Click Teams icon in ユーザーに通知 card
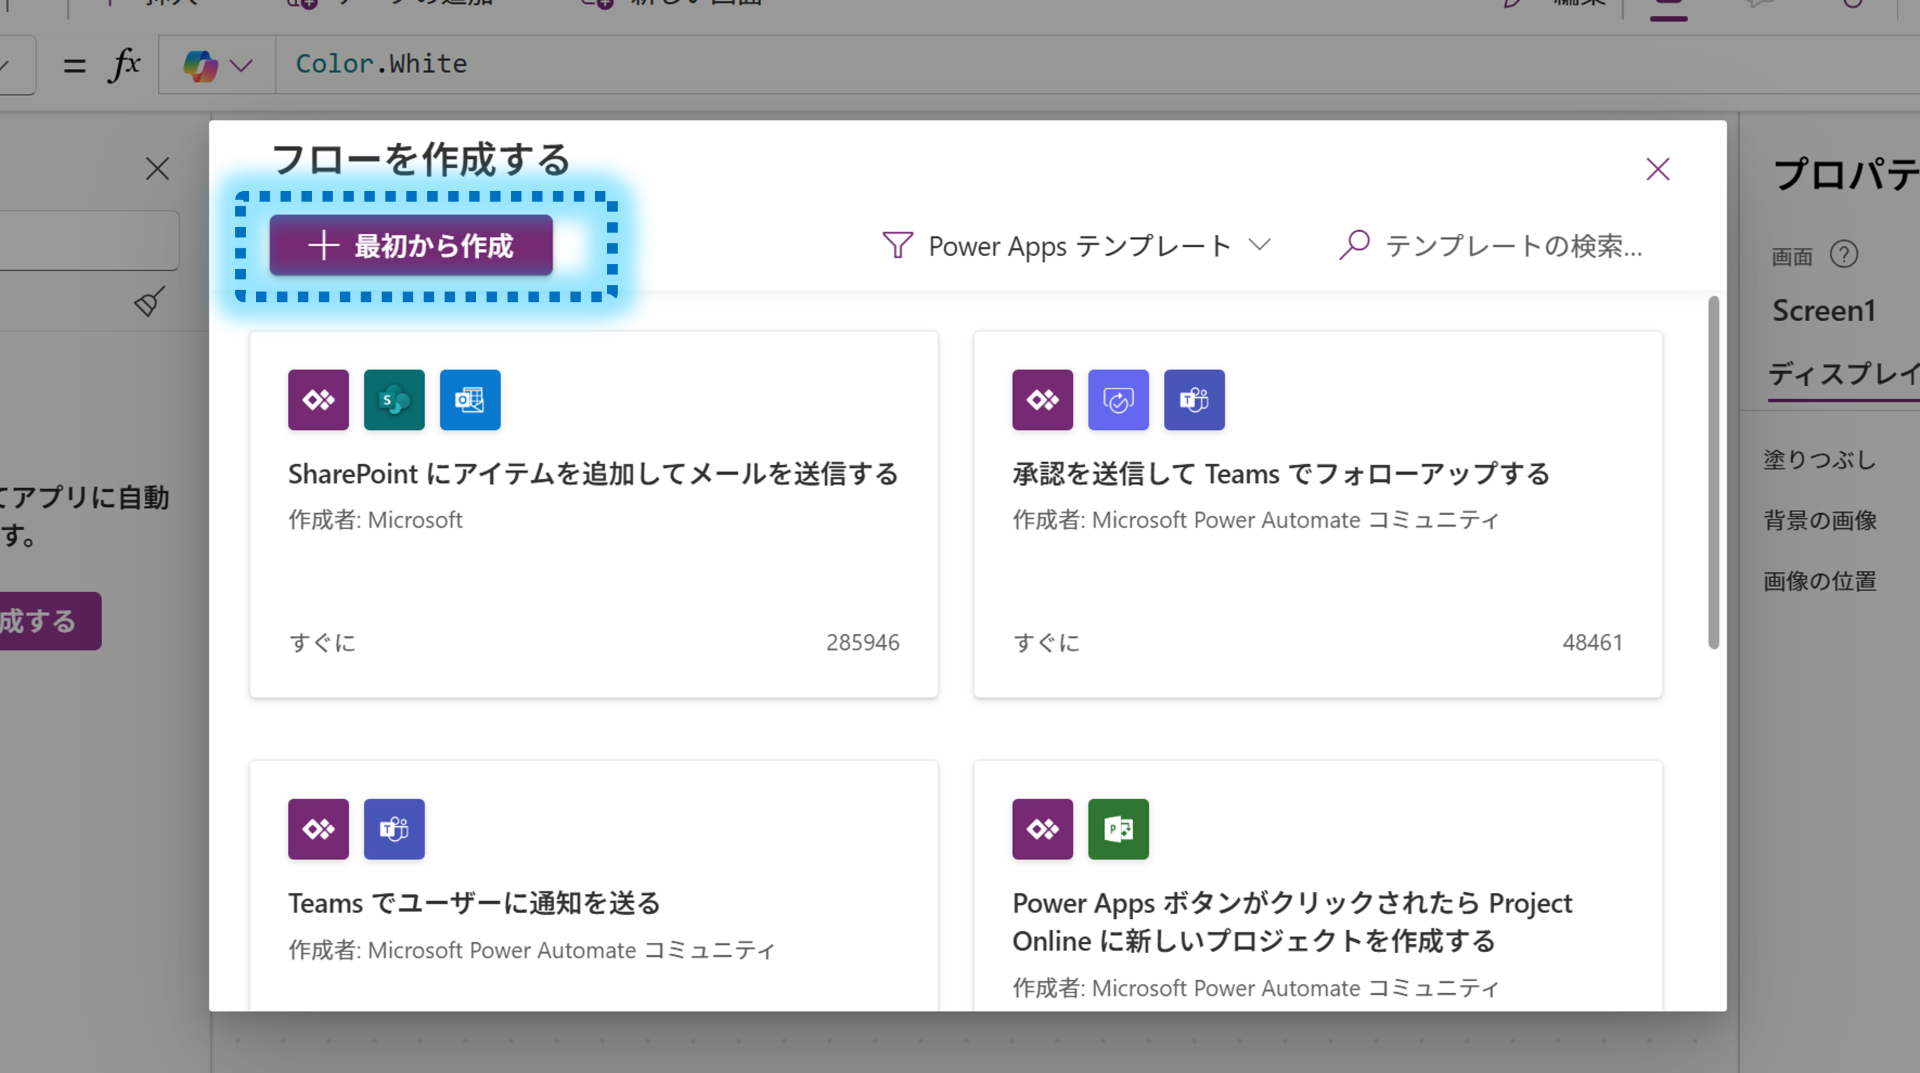The image size is (1920, 1073). coord(394,829)
